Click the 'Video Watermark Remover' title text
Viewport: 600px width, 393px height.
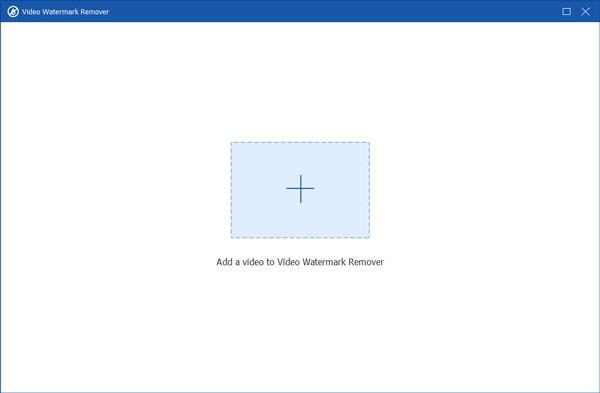pos(65,12)
